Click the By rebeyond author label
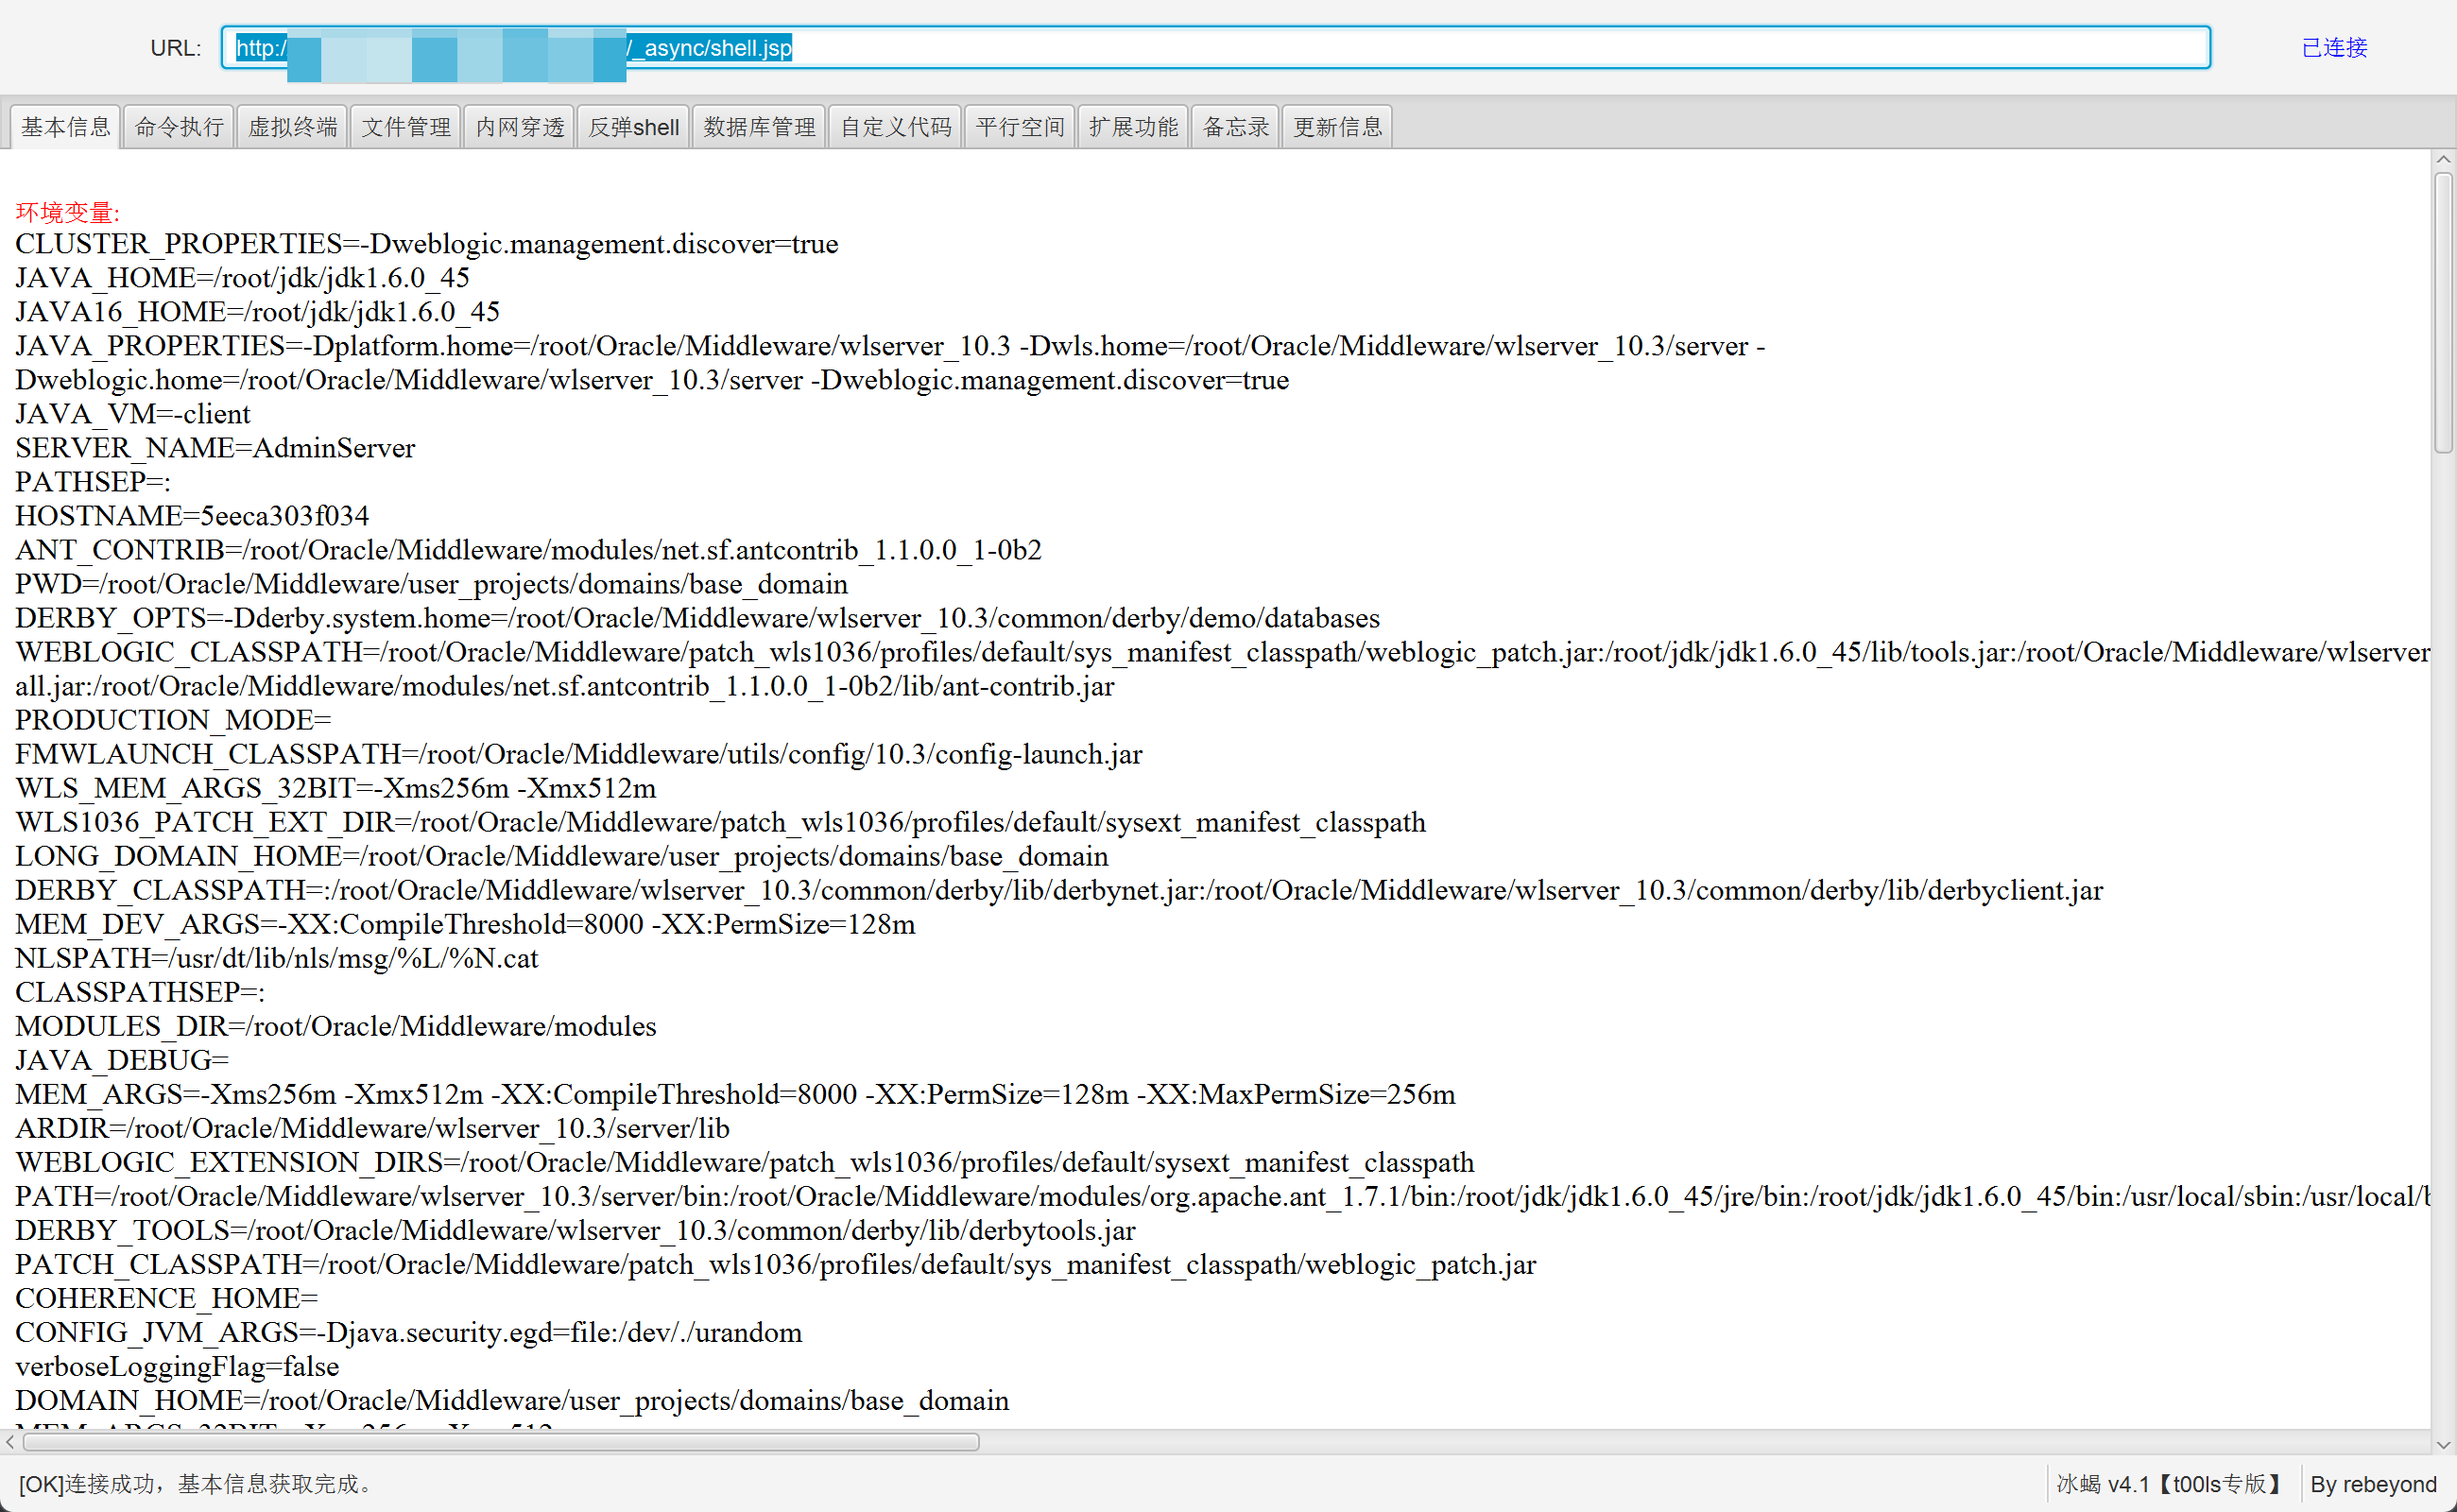This screenshot has height=1512, width=2457. click(2372, 1484)
